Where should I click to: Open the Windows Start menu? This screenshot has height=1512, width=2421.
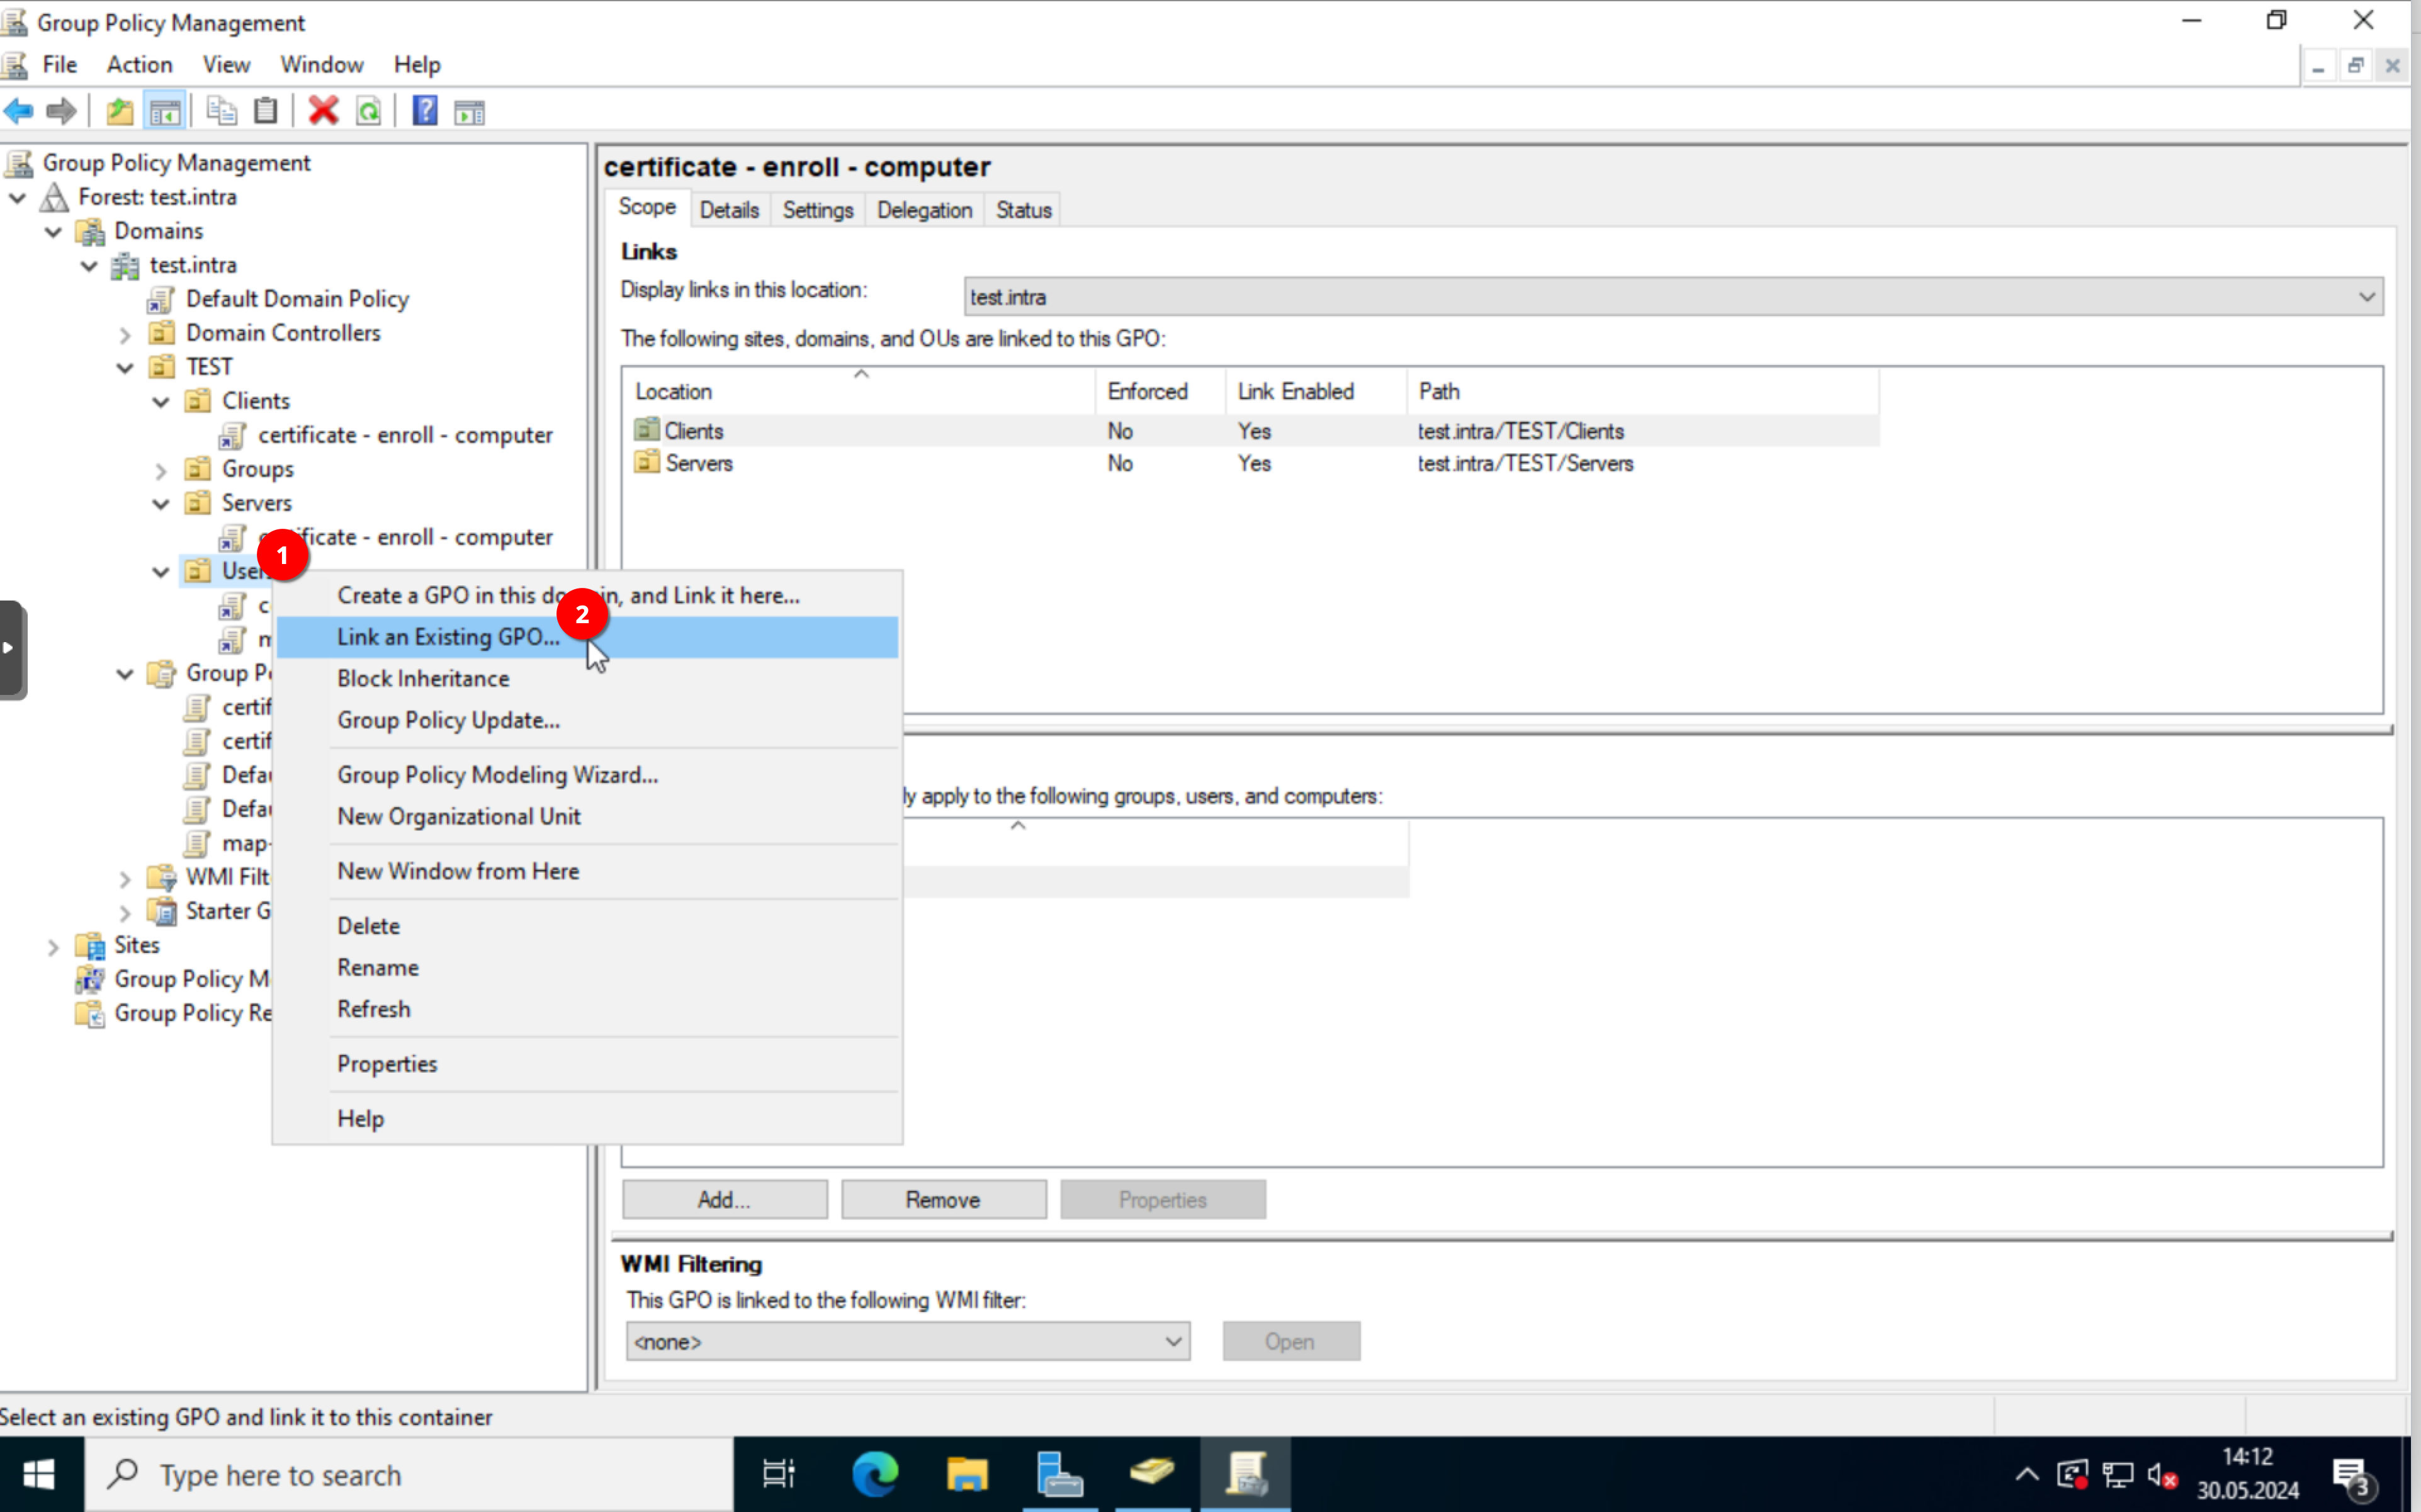coord(40,1474)
